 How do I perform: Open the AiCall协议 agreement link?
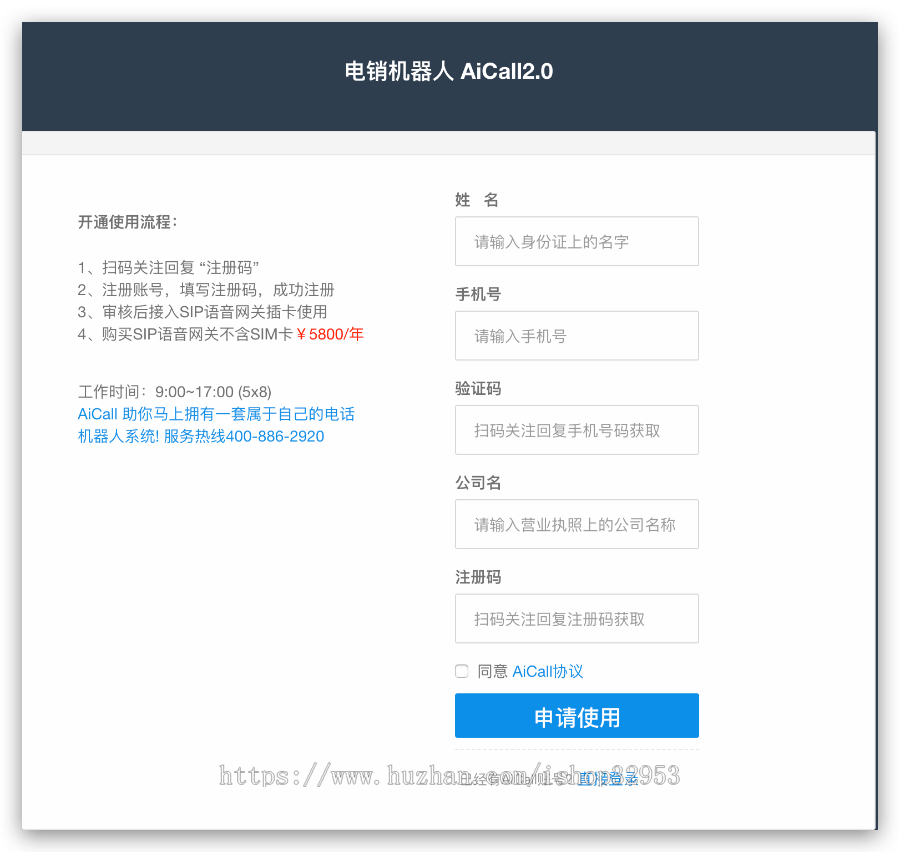coord(547,671)
